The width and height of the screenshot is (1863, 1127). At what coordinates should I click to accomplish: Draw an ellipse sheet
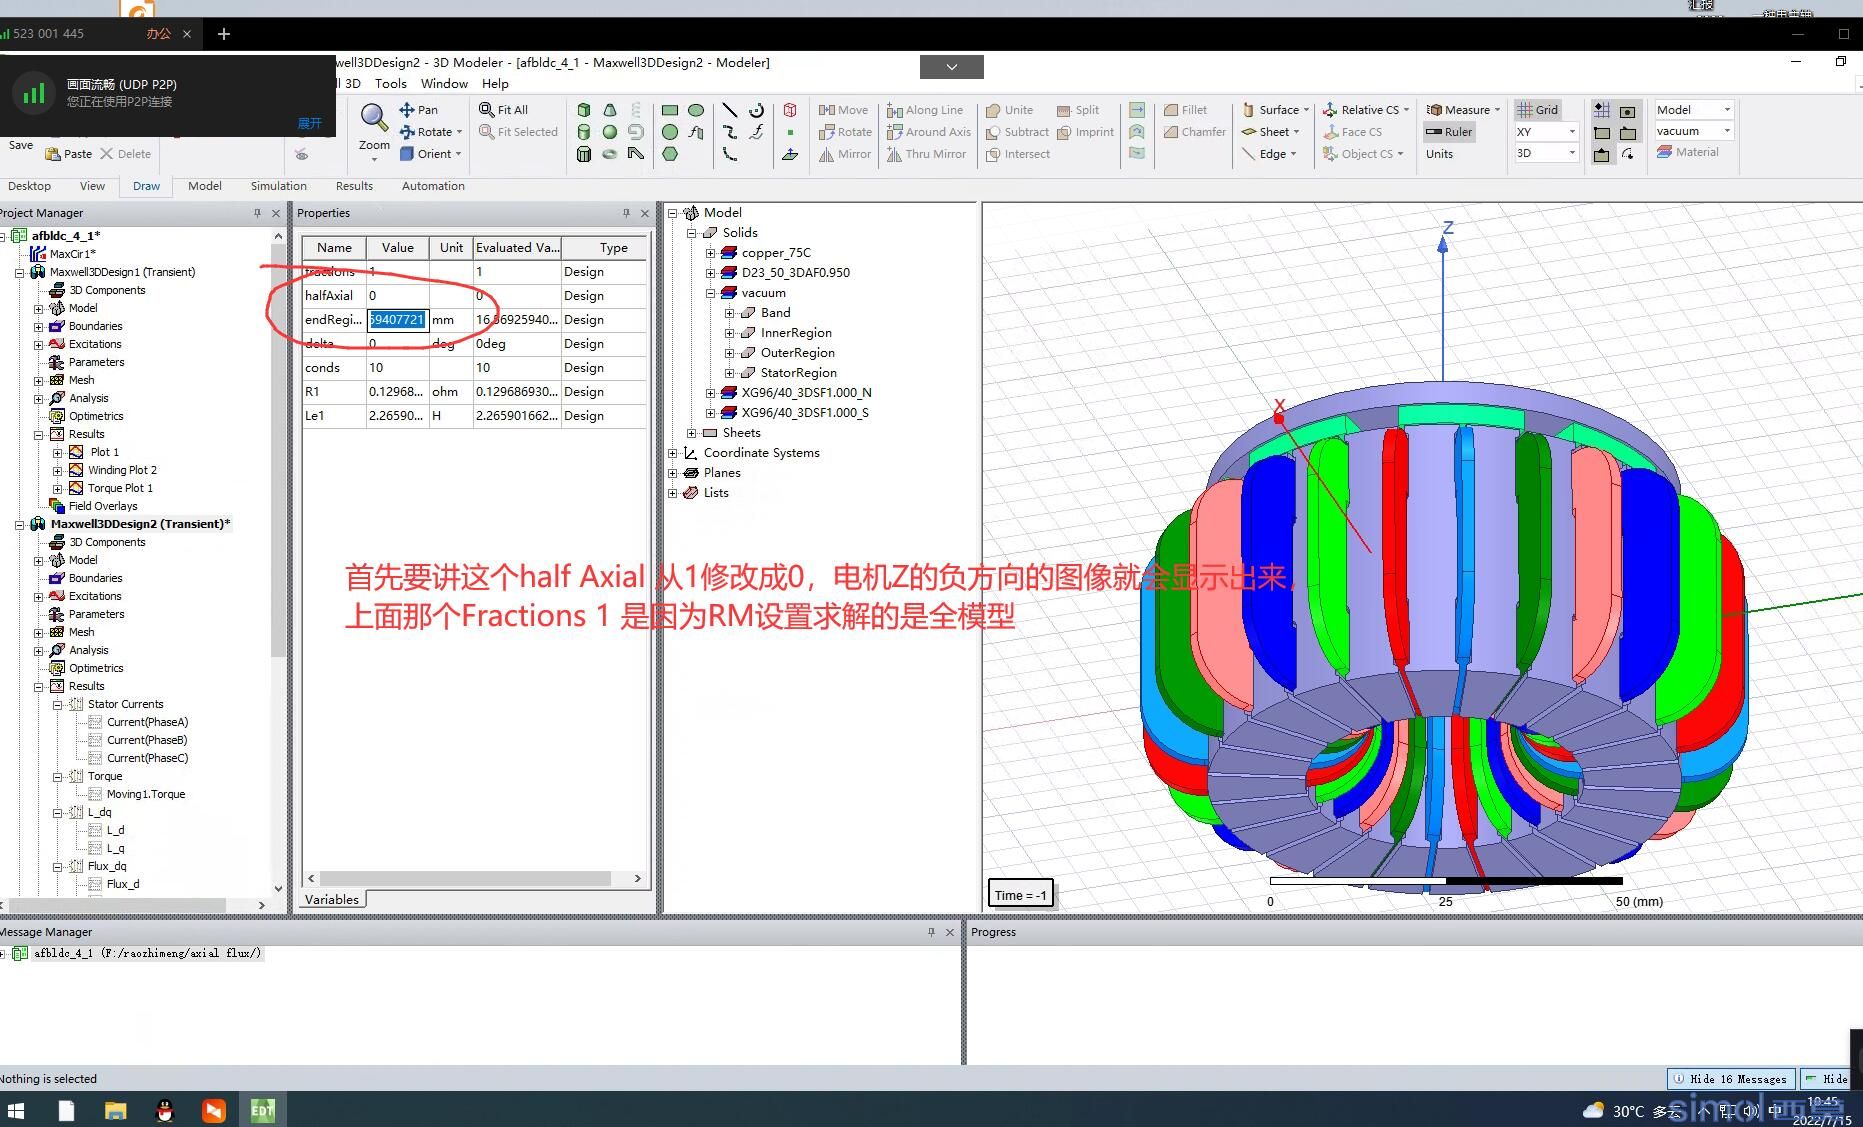tap(696, 110)
